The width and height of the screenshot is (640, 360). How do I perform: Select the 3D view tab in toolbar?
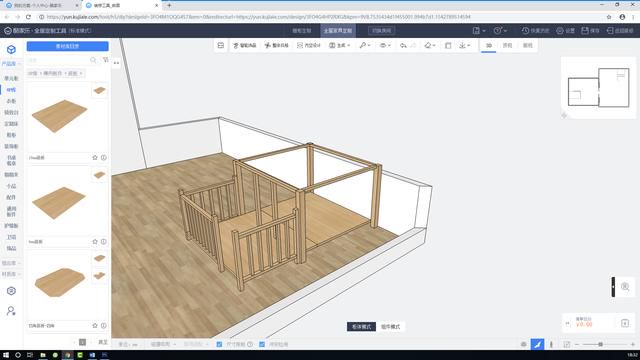click(x=489, y=45)
